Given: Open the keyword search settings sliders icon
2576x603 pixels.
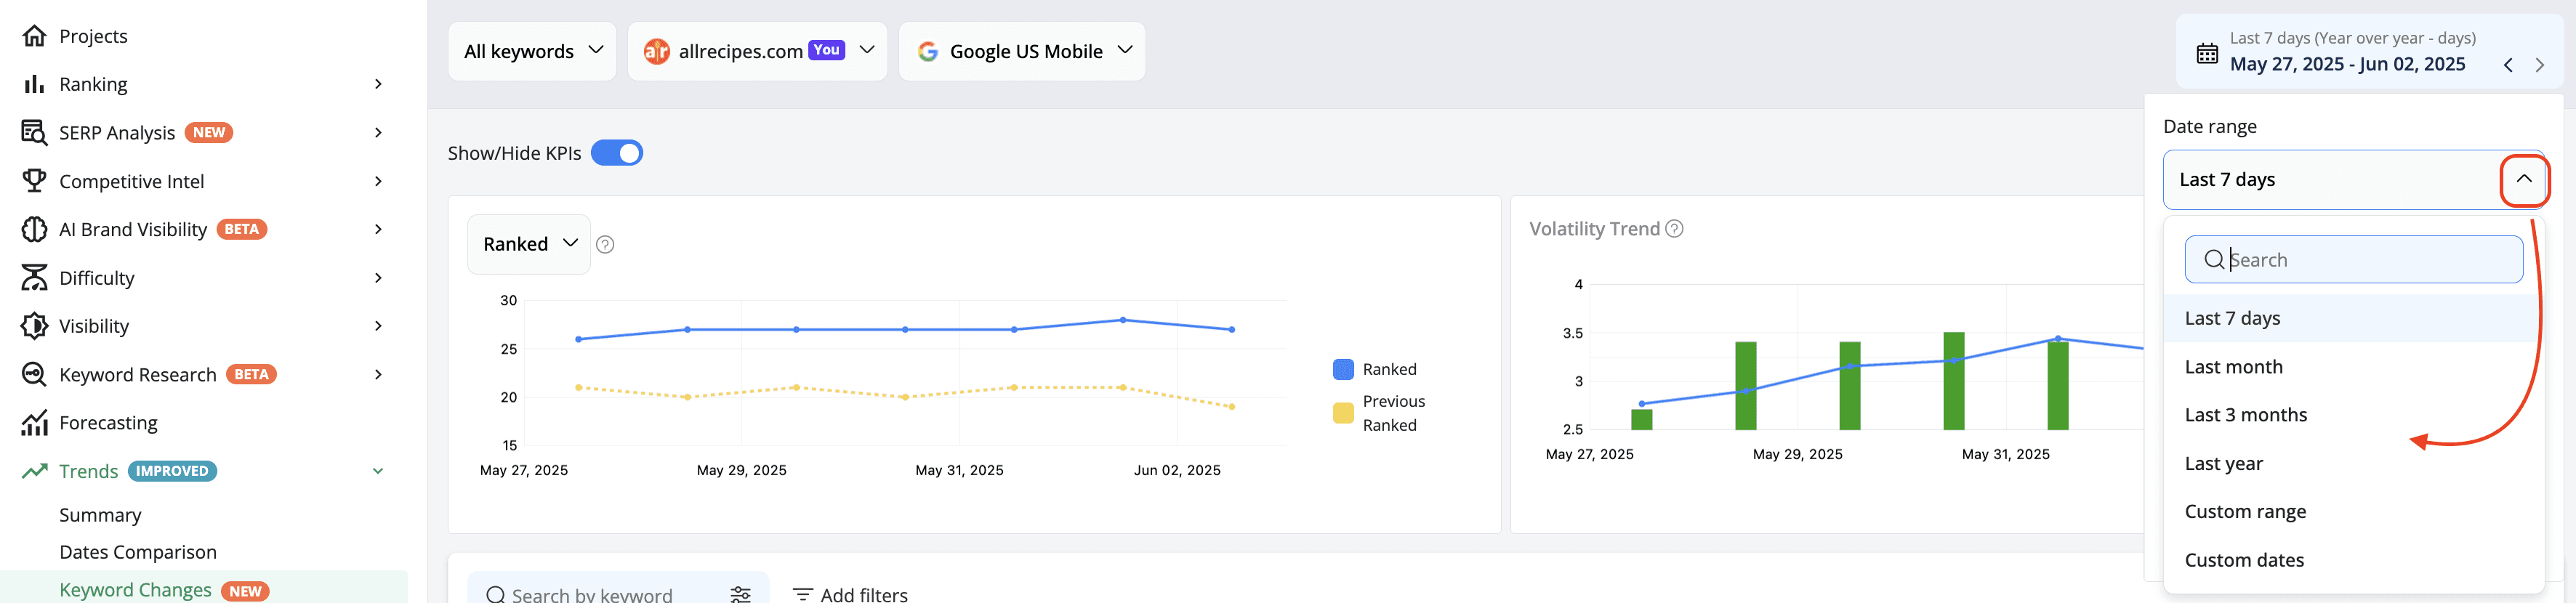Looking at the screenshot, I should [x=740, y=594].
